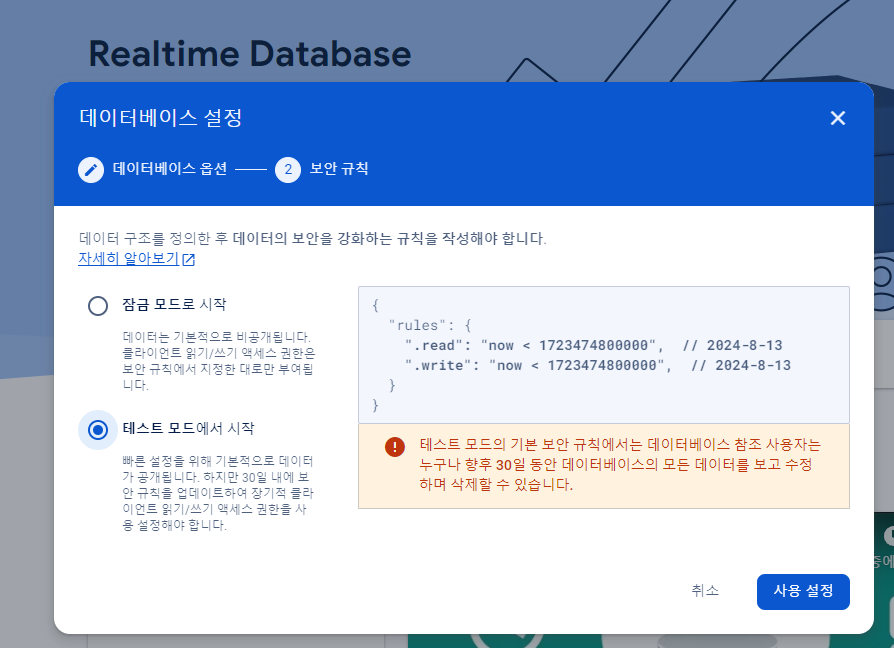
Task: Select the 테스트 모드에서 시작 radio button
Action: [x=97, y=430]
